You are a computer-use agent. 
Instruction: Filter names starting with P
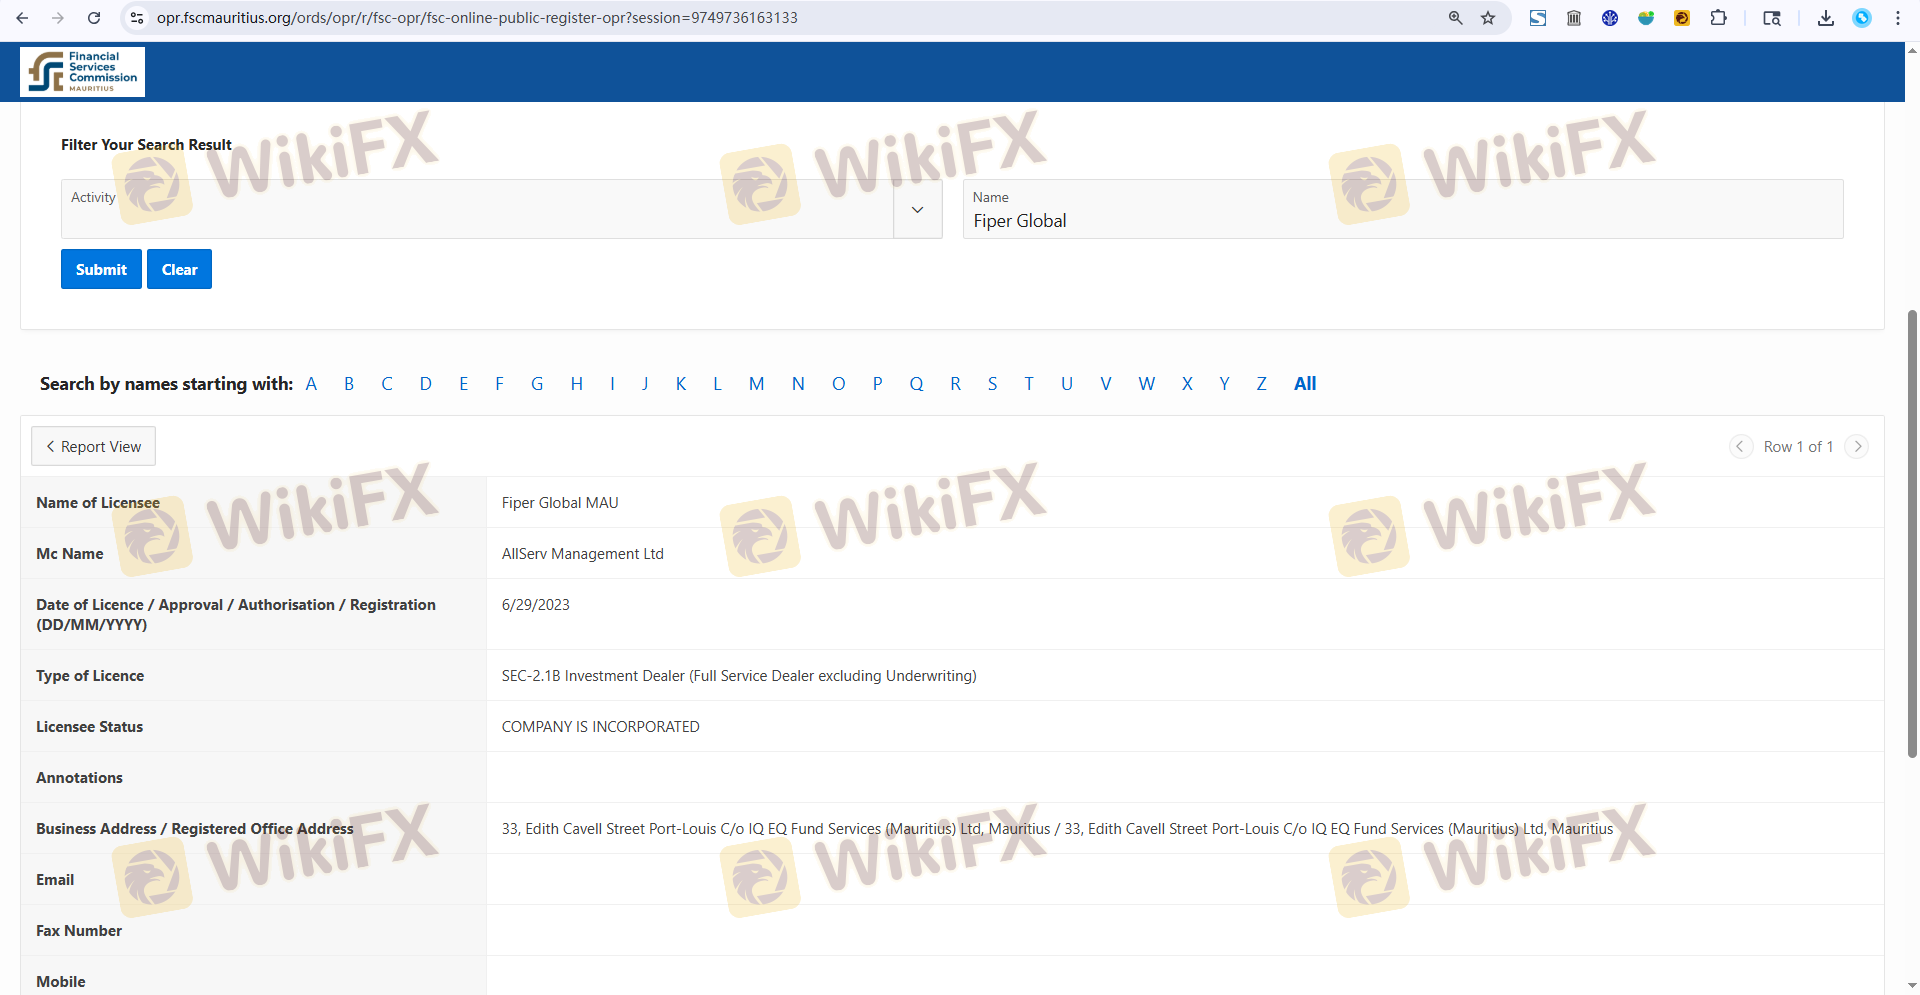(x=877, y=384)
